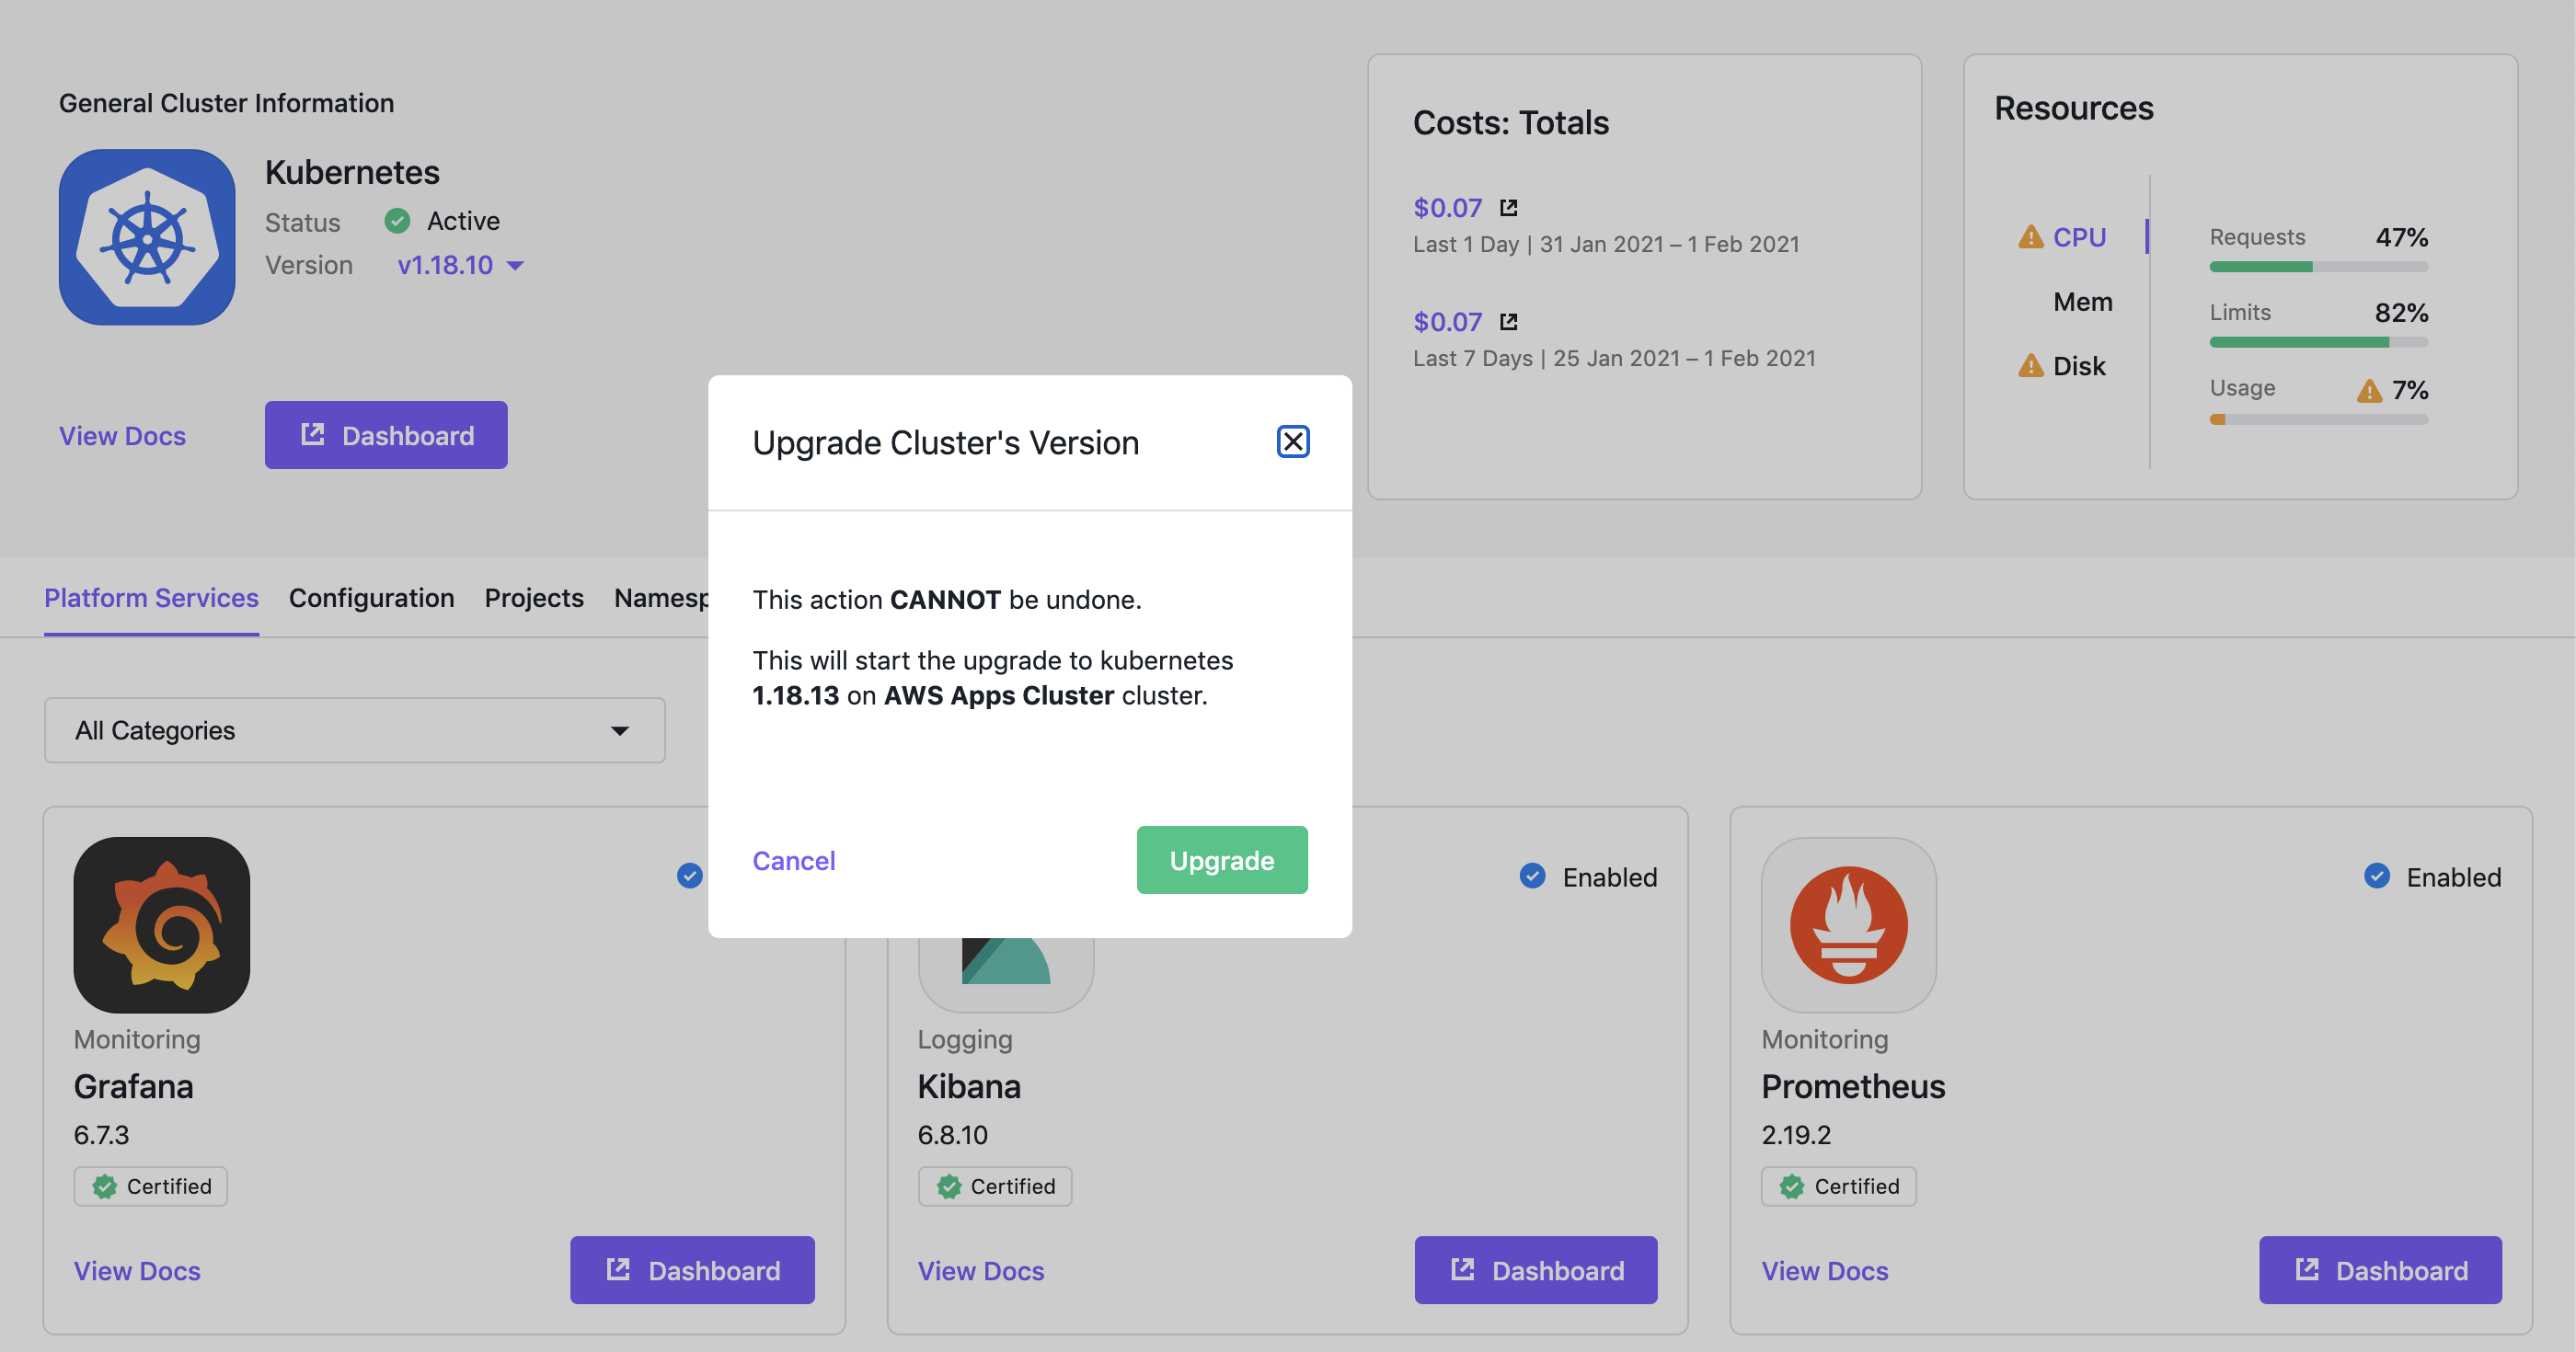Open the Prometheus Dashboard button
The width and height of the screenshot is (2576, 1352).
click(2381, 1270)
